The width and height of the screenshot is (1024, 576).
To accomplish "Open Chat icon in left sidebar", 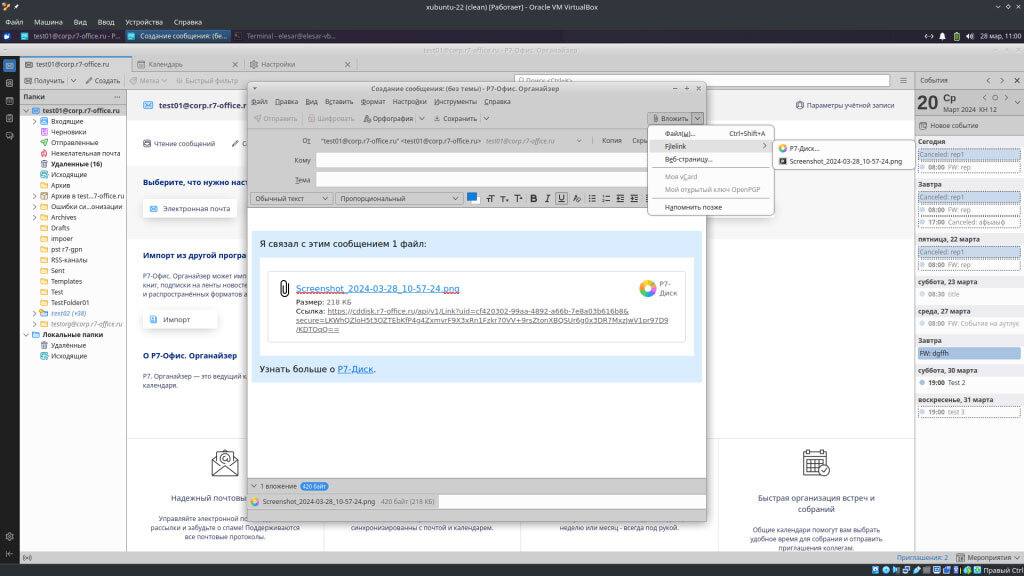I will pyautogui.click(x=9, y=136).
